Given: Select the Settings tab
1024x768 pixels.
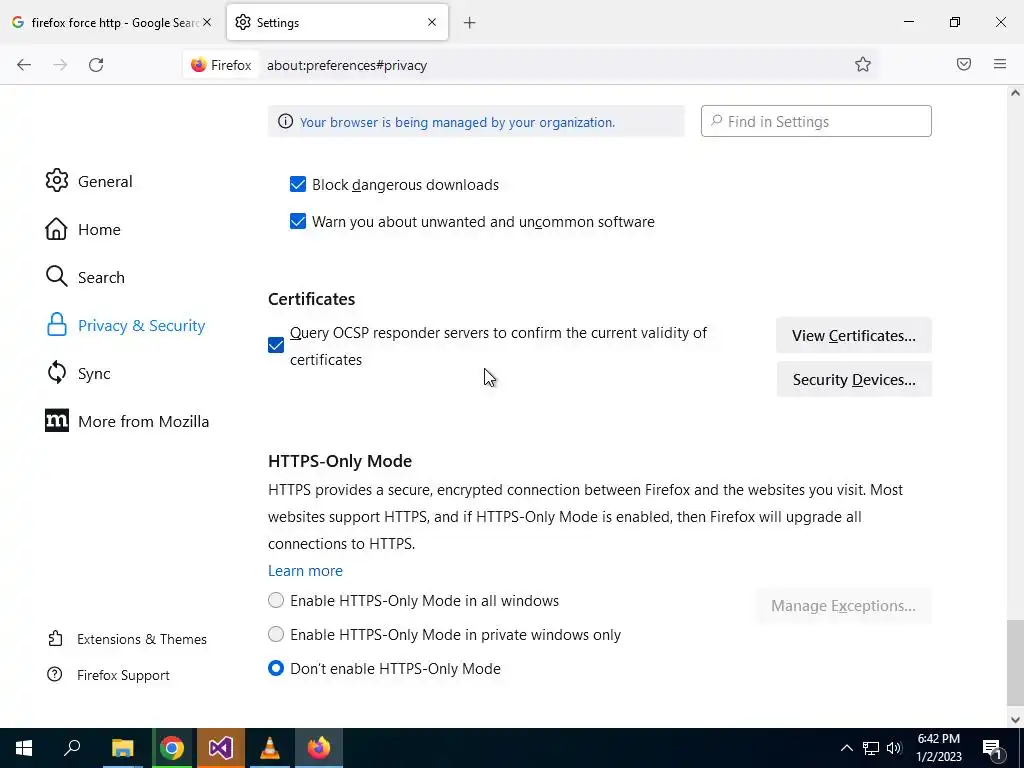Looking at the screenshot, I should click(337, 22).
